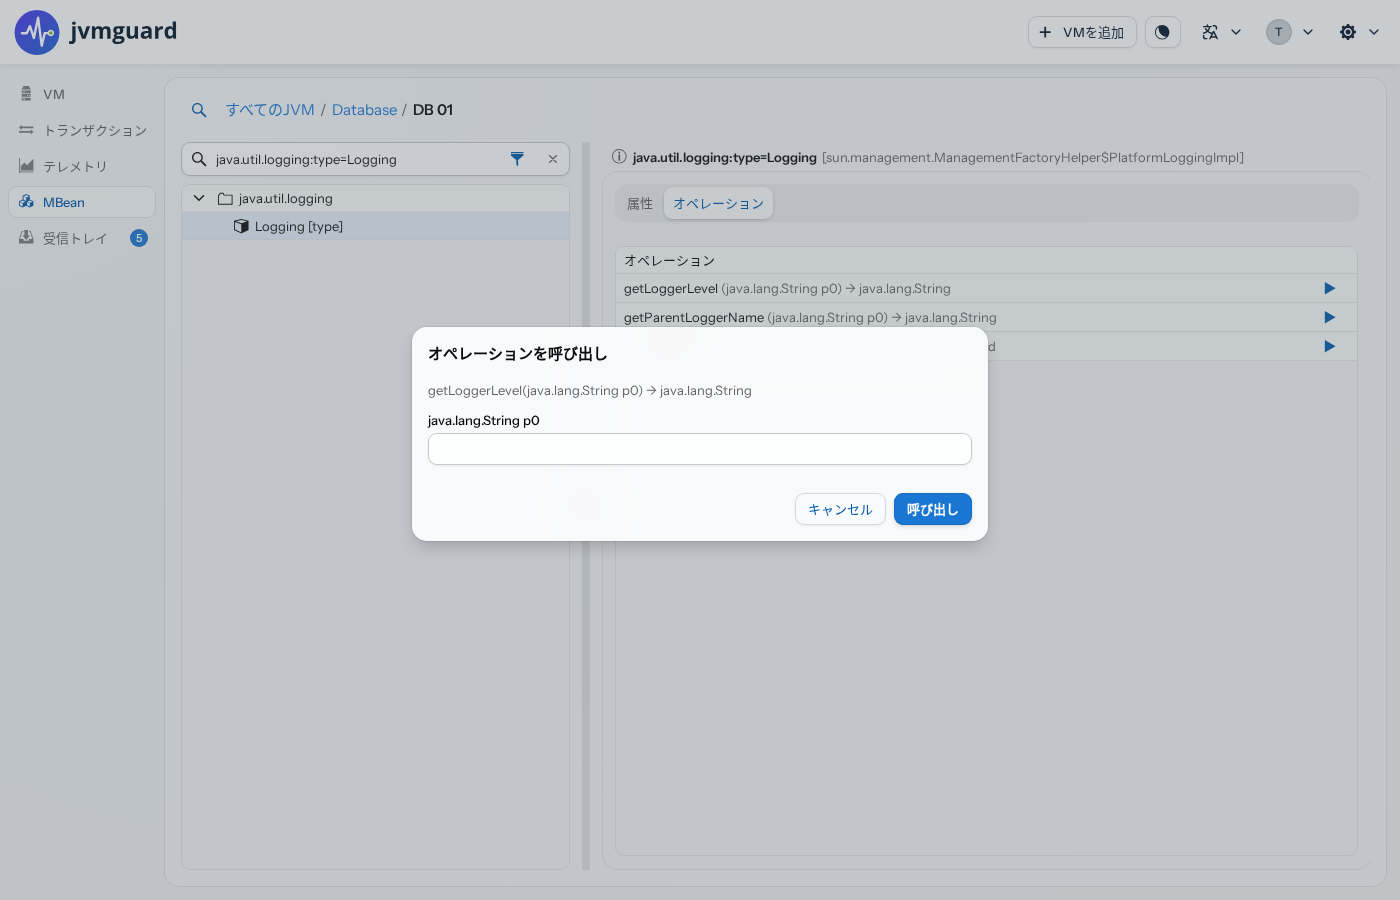Open the language translation dropdown
Screen dimensions: 1400x900
pyautogui.click(x=1221, y=32)
